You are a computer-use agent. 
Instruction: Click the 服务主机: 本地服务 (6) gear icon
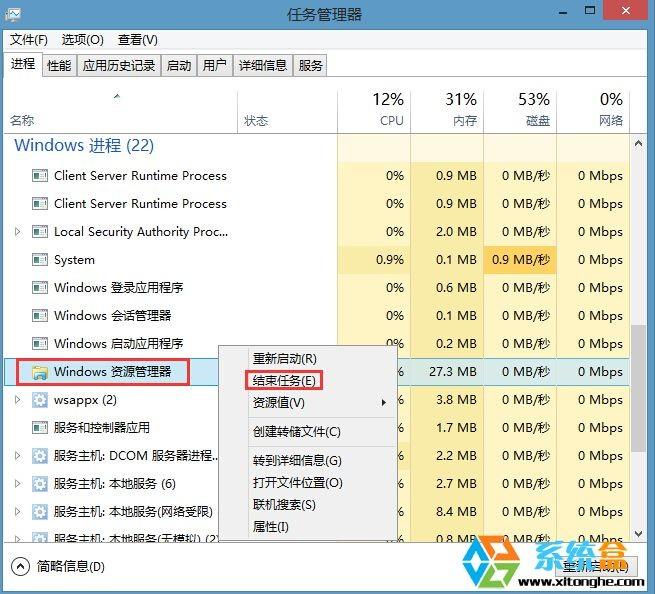(40, 484)
